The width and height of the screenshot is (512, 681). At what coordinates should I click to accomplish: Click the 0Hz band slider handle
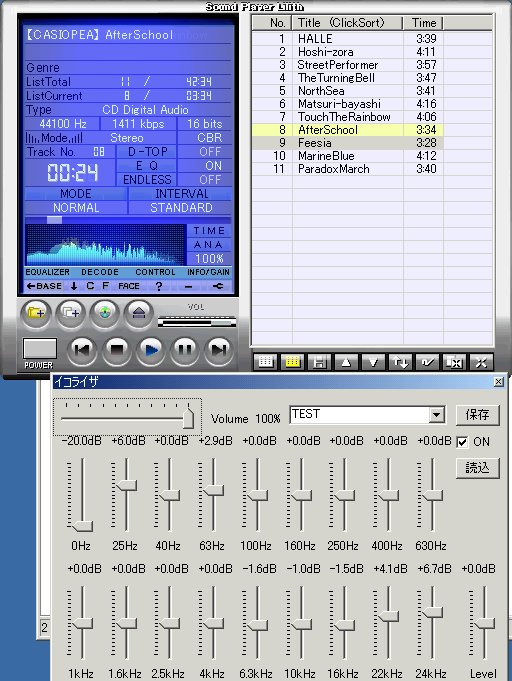coord(82,526)
